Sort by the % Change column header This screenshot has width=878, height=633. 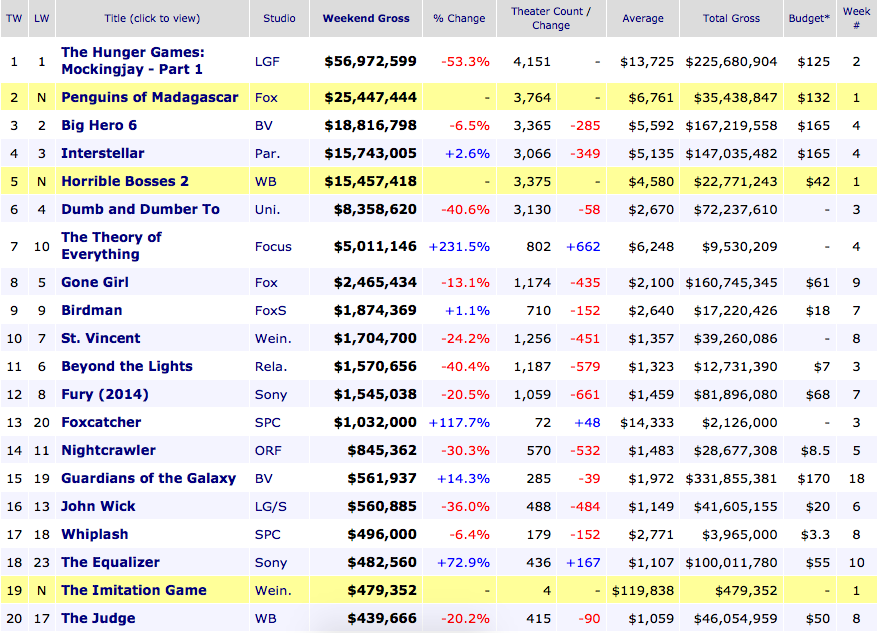(x=459, y=18)
